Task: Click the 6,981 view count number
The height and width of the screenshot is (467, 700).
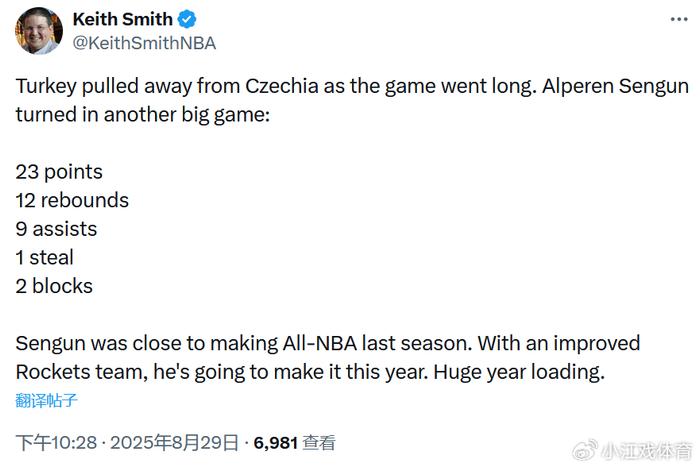Action: pos(276,442)
